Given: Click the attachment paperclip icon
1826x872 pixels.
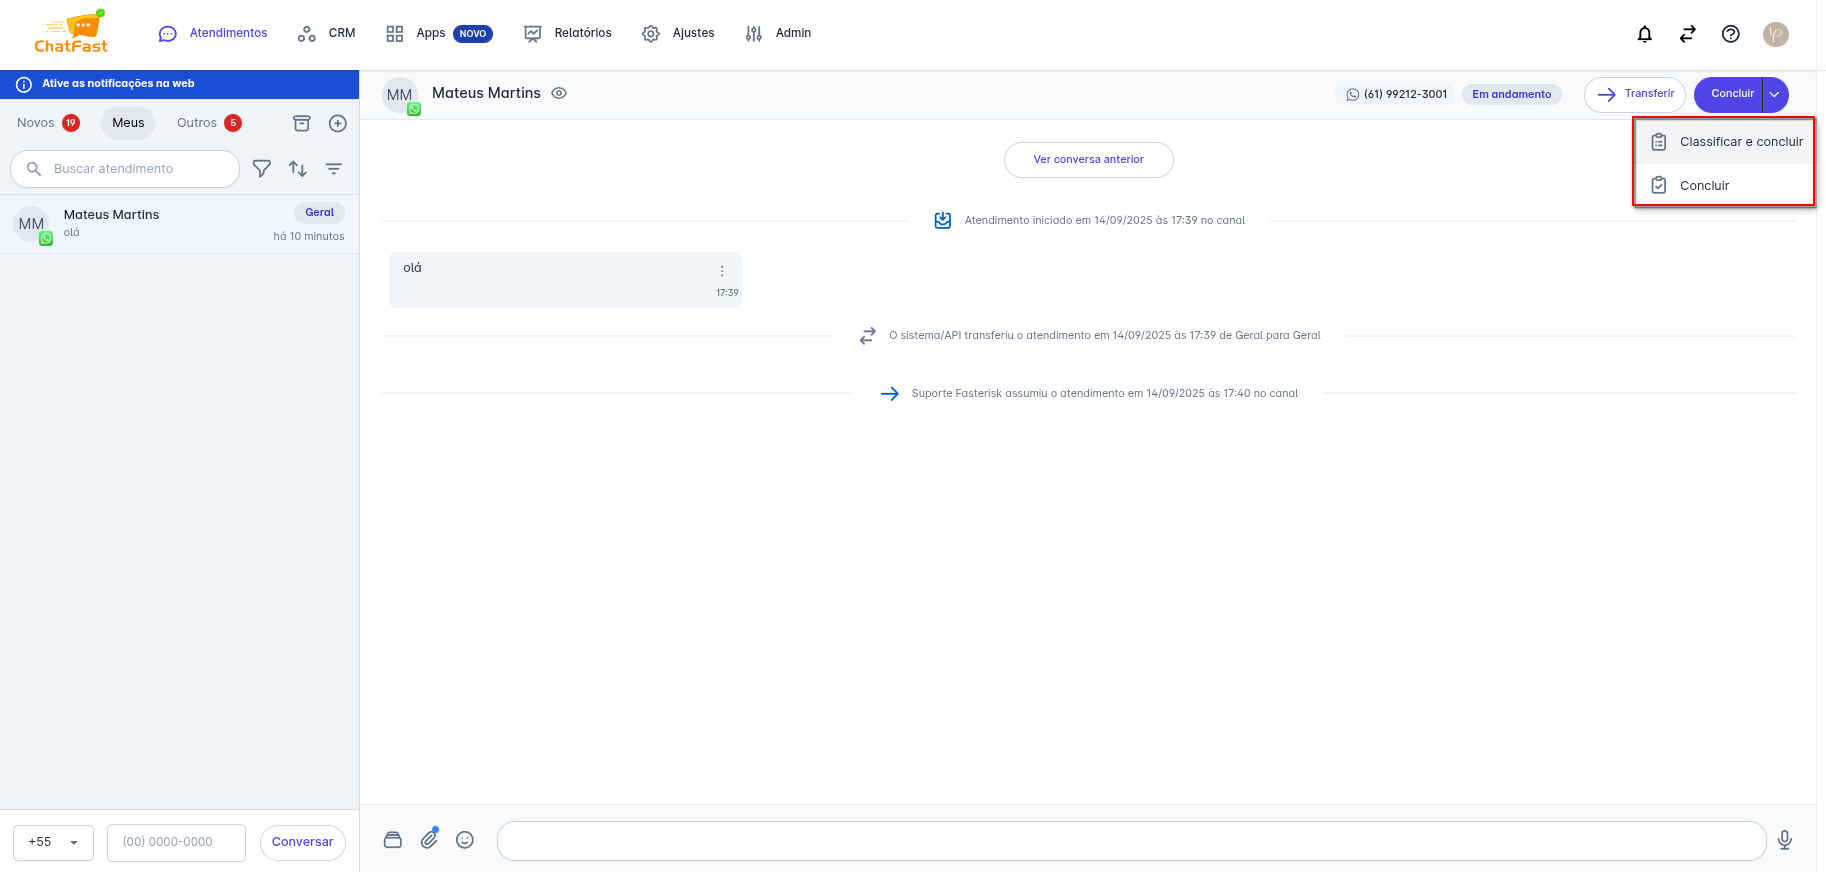Looking at the screenshot, I should click(x=429, y=839).
